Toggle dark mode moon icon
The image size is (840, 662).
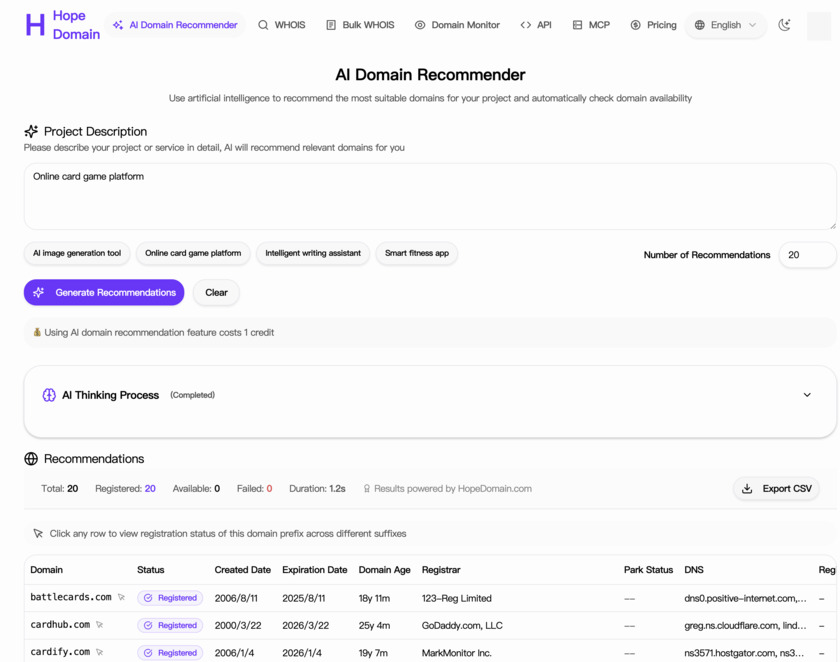tap(785, 25)
